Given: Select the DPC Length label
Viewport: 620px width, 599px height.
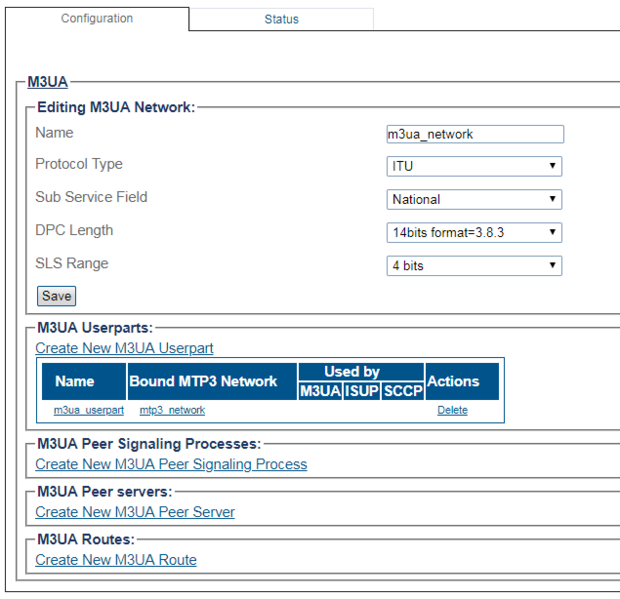Looking at the screenshot, I should (x=74, y=230).
